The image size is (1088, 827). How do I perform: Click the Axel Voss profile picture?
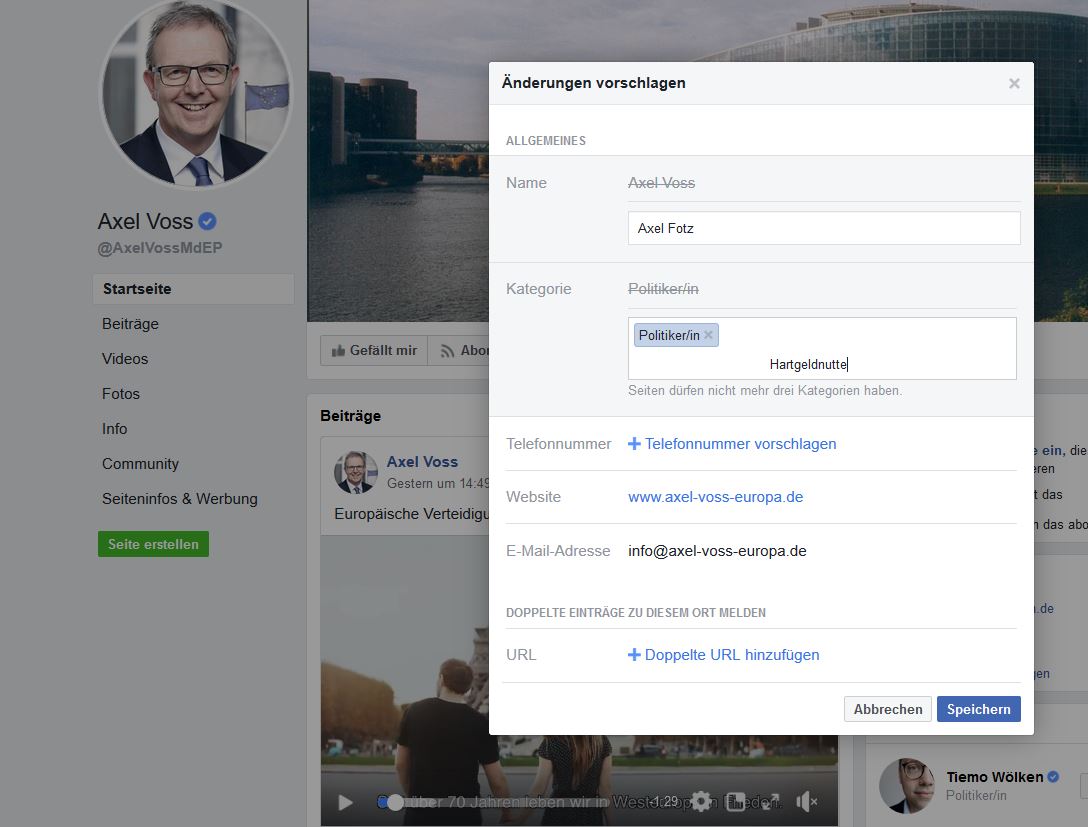point(196,93)
